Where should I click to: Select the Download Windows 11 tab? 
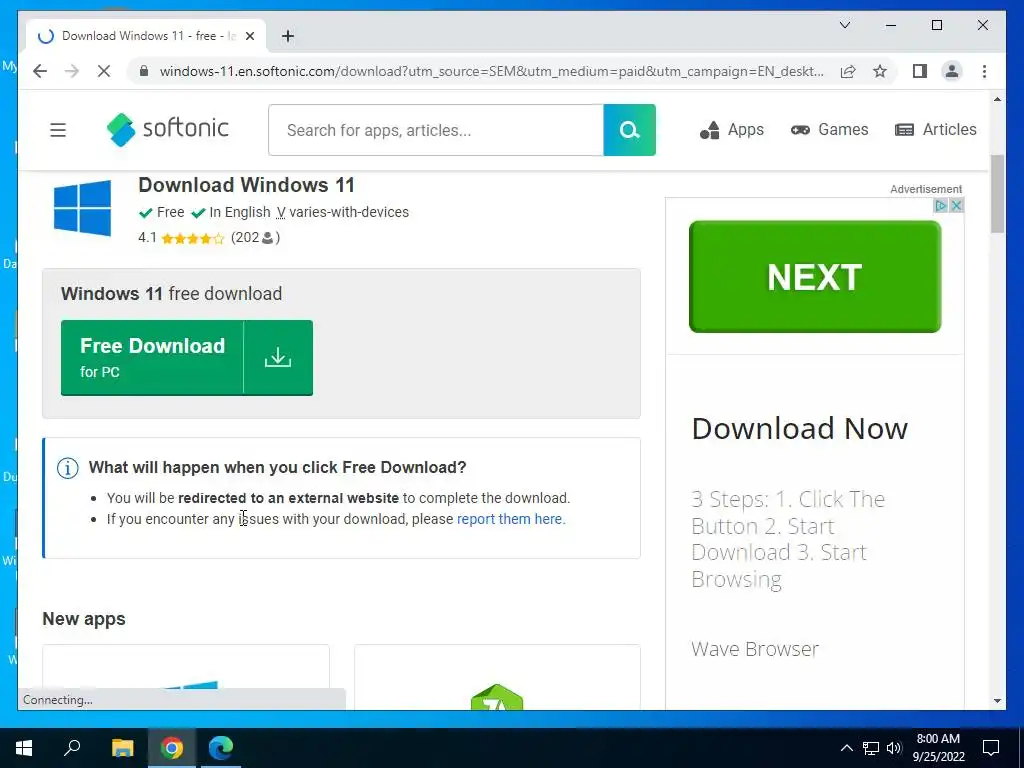pos(146,36)
